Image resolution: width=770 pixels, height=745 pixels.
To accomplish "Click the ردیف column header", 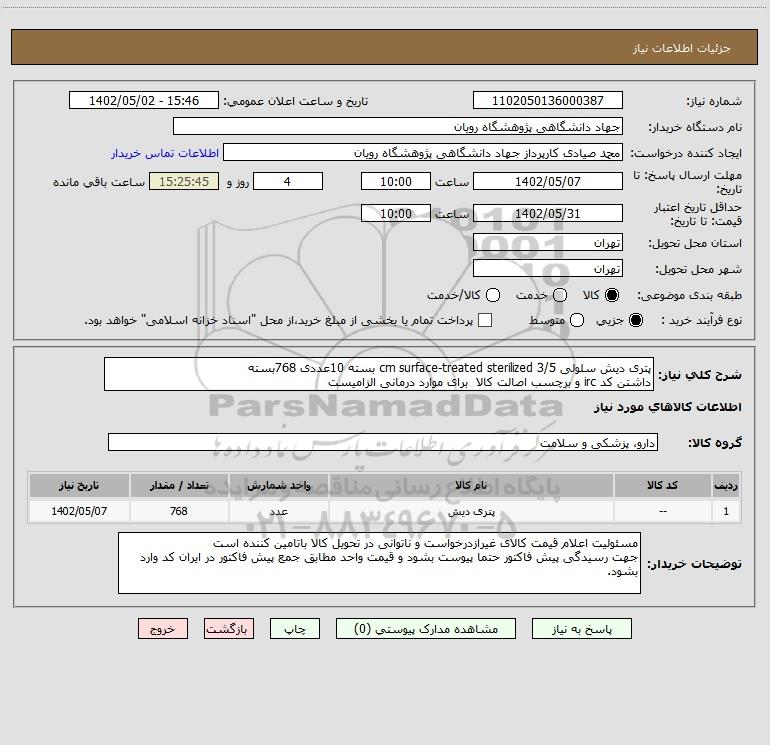I will [x=726, y=485].
